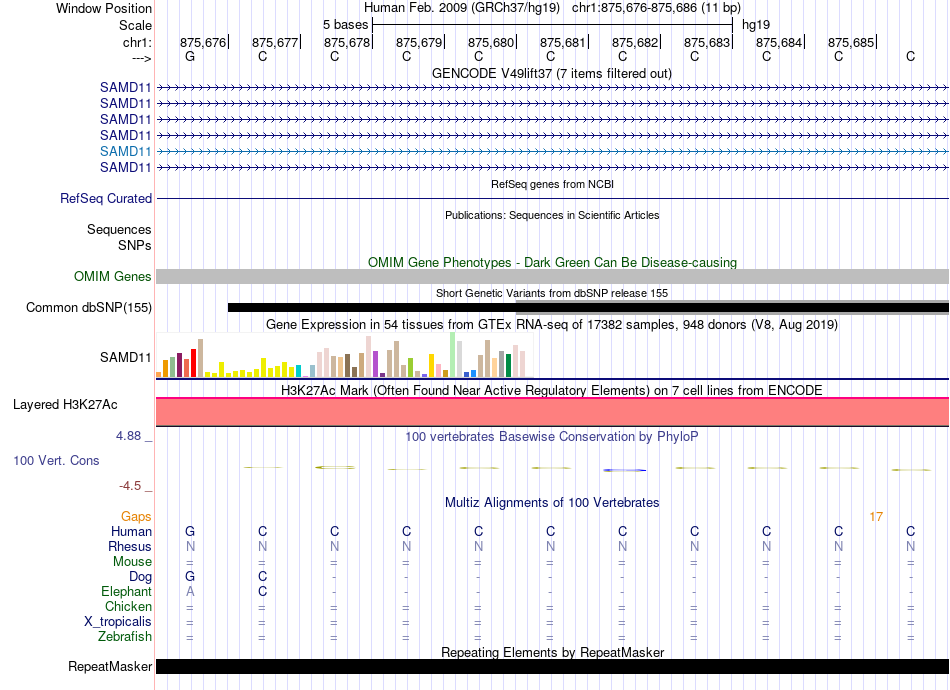Viewport: 950px width, 690px height.
Task: Click SAMD11 label beside GTEx bar chart
Action: point(125,357)
